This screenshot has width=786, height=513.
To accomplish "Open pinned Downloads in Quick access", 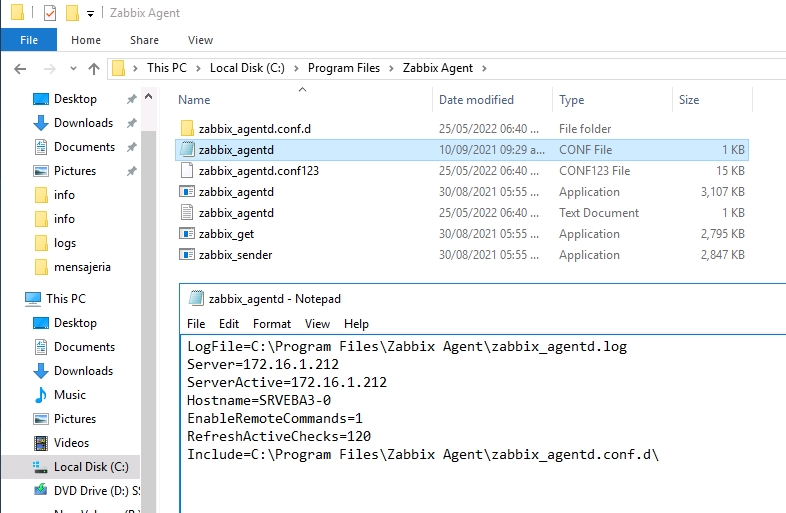I will coord(84,123).
